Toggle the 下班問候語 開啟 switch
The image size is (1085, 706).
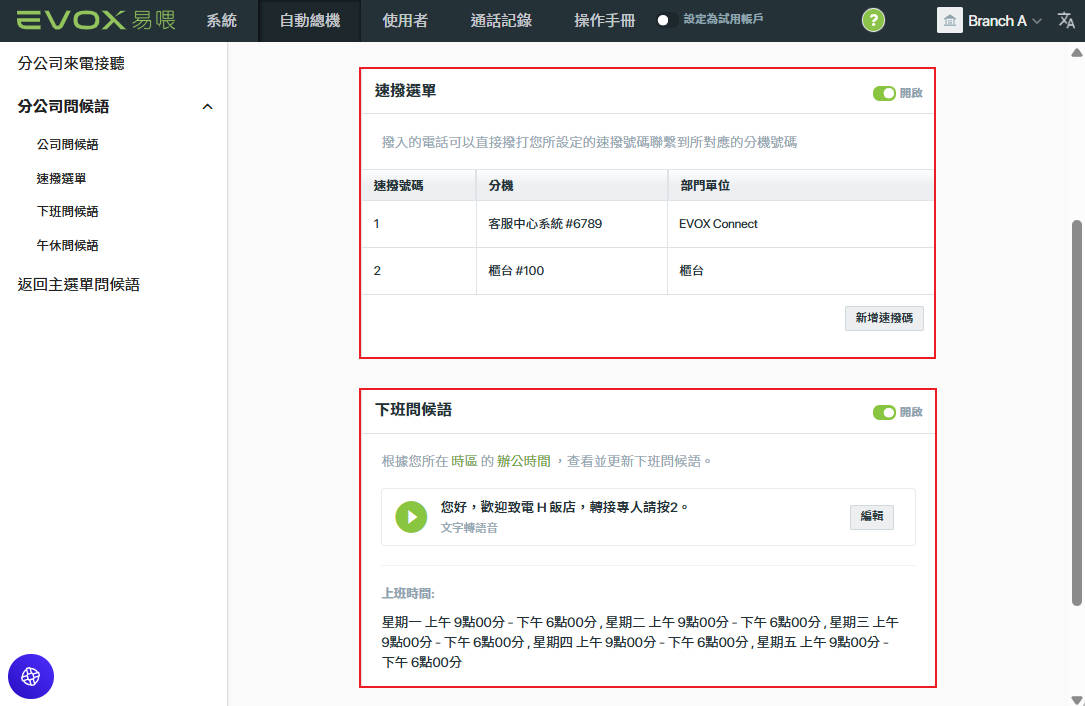coord(884,413)
